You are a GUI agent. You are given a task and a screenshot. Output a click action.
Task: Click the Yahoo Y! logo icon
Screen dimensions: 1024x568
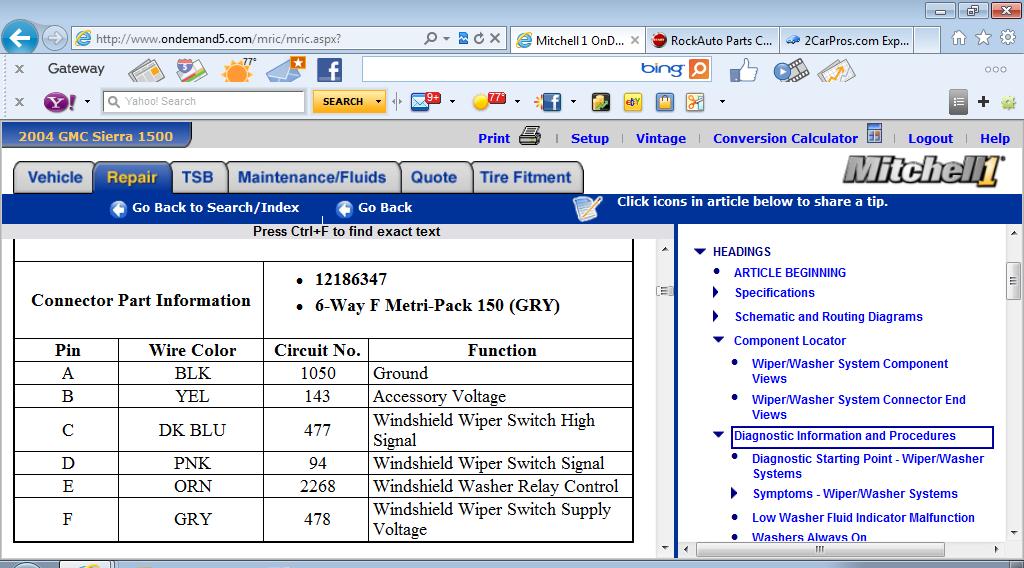(x=59, y=102)
